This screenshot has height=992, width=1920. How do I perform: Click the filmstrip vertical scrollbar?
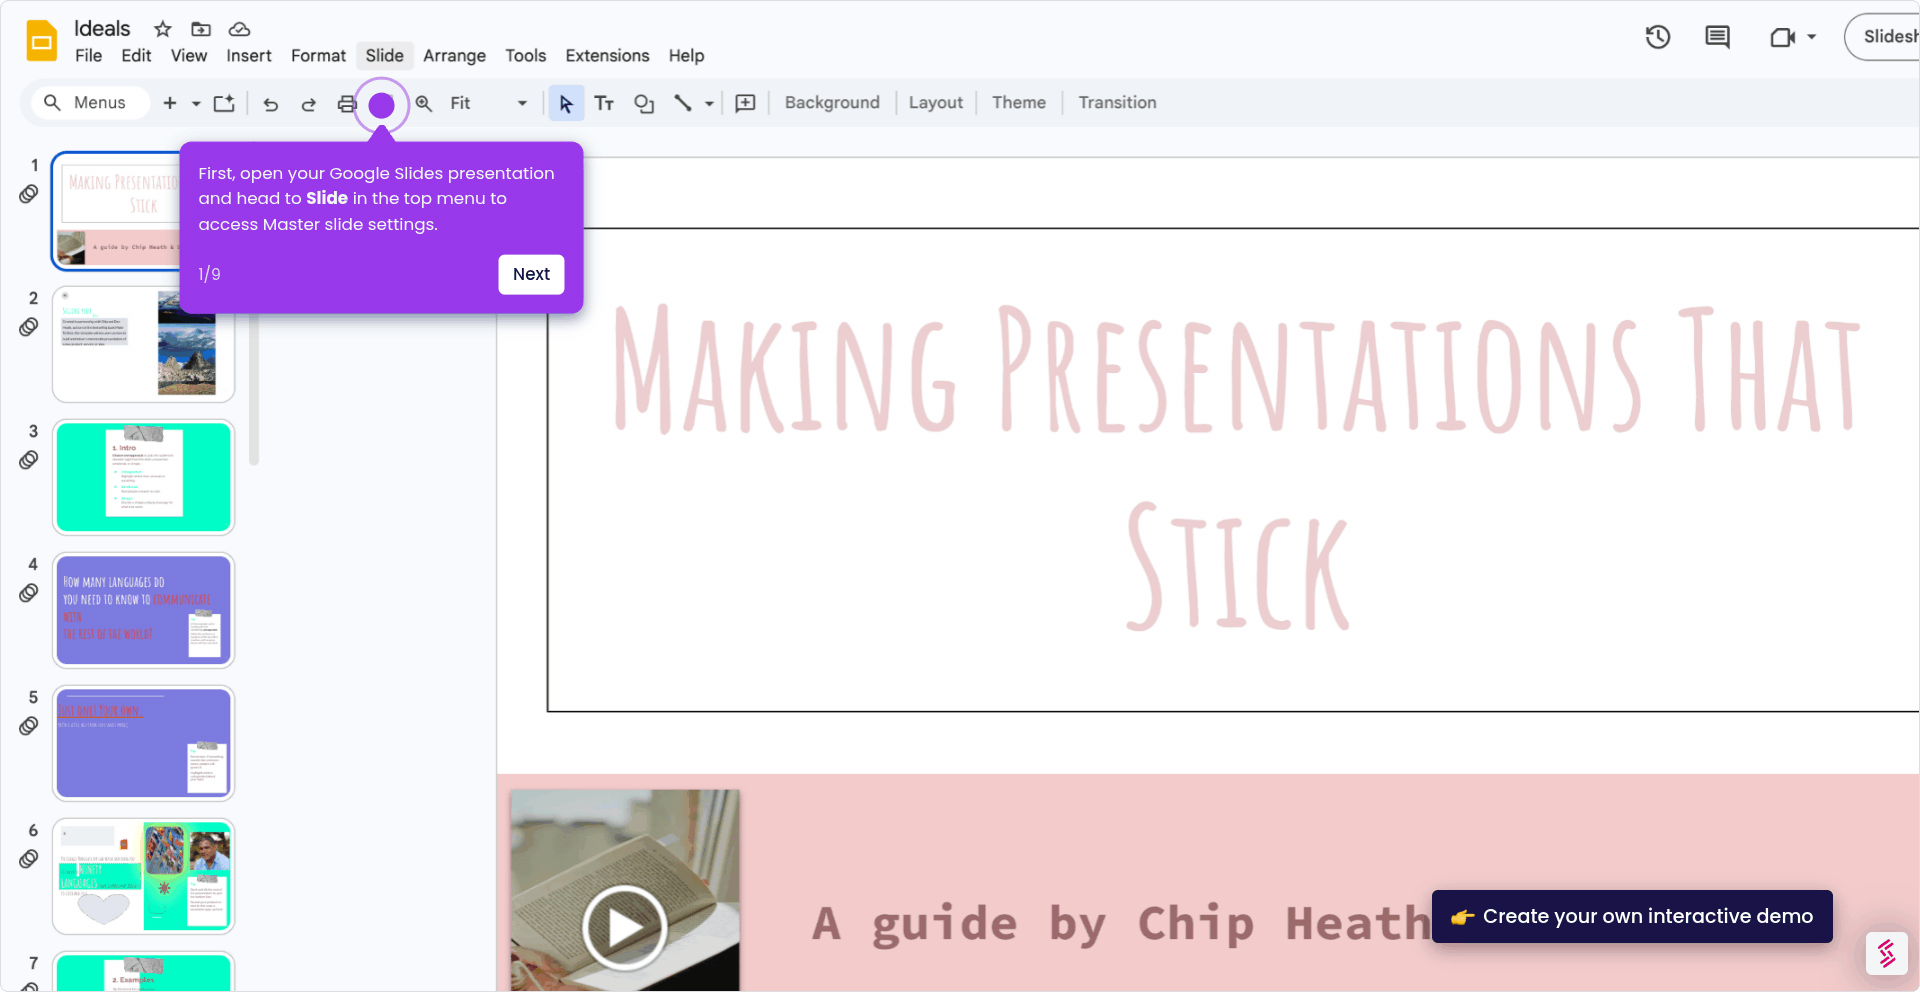point(254,390)
